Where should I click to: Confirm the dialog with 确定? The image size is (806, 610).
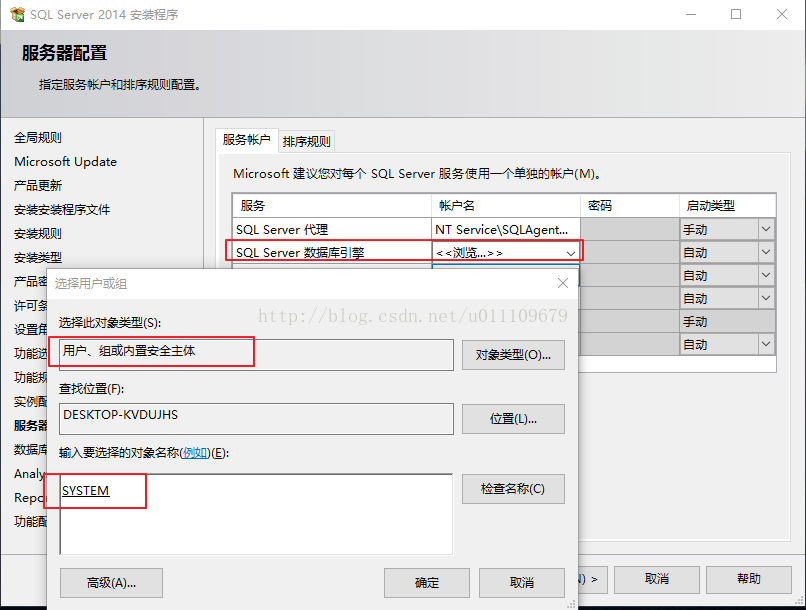click(427, 583)
